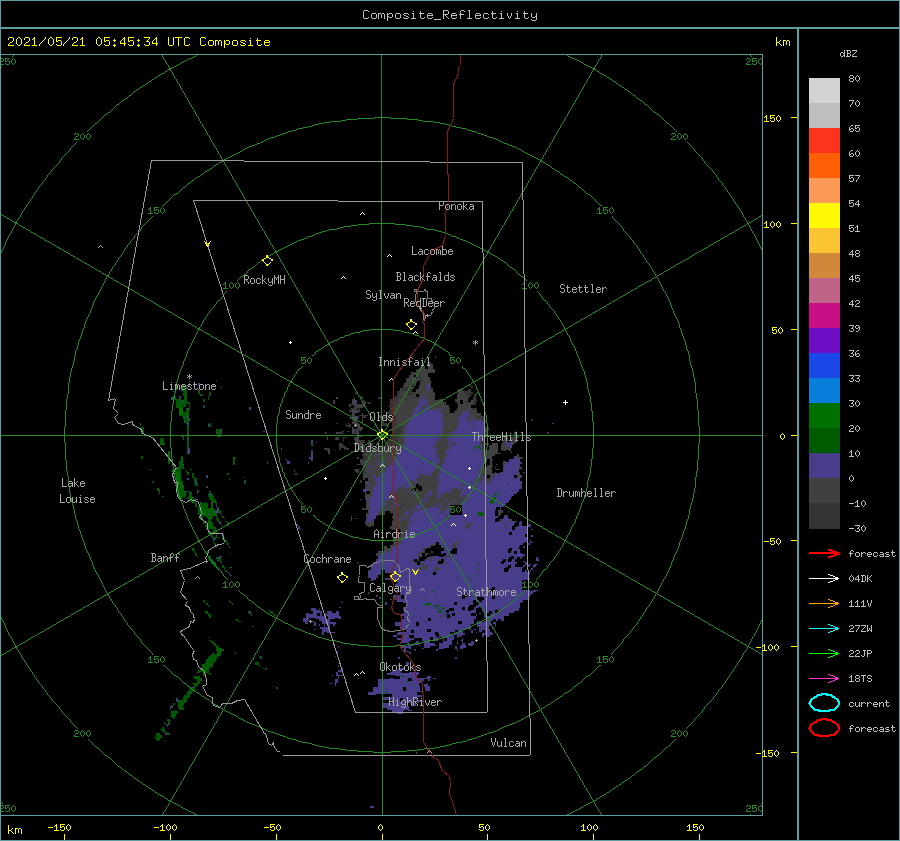The width and height of the screenshot is (900, 841).
Task: Click the radar center diamond at Olds
Action: pyautogui.click(x=382, y=435)
